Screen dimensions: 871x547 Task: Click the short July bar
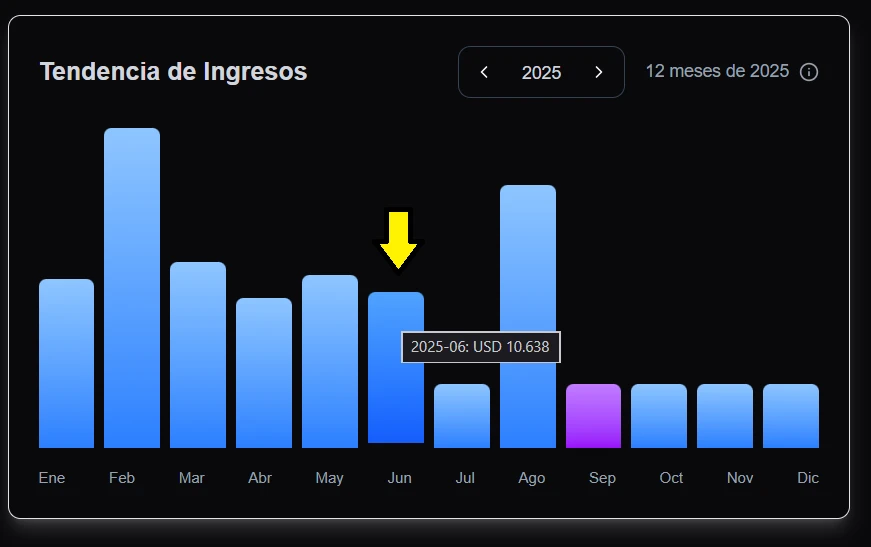click(462, 416)
